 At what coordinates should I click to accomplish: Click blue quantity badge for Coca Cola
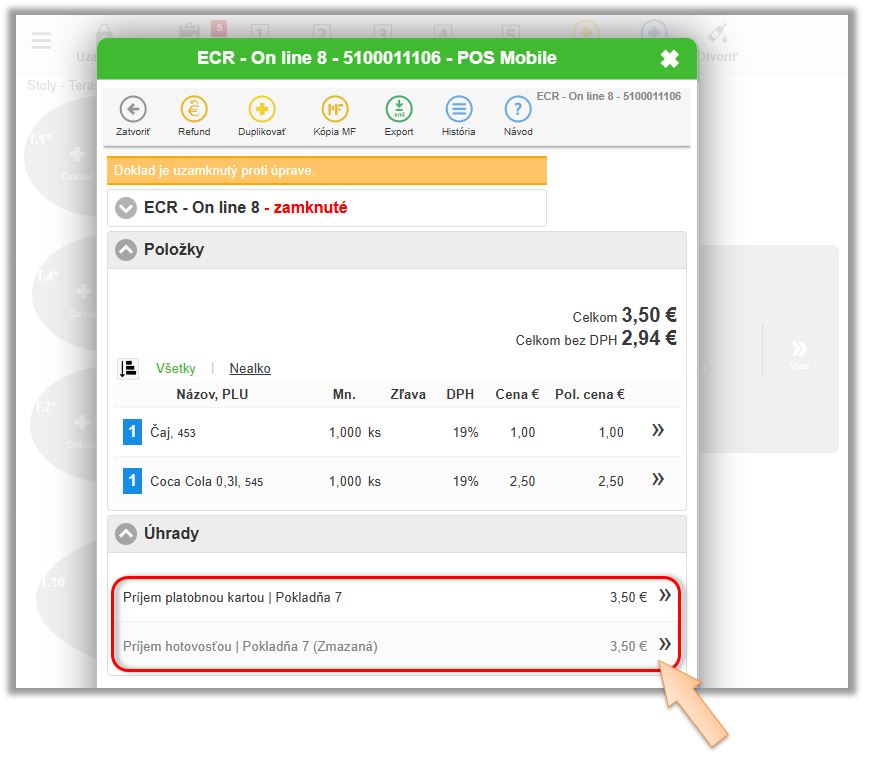tap(132, 481)
